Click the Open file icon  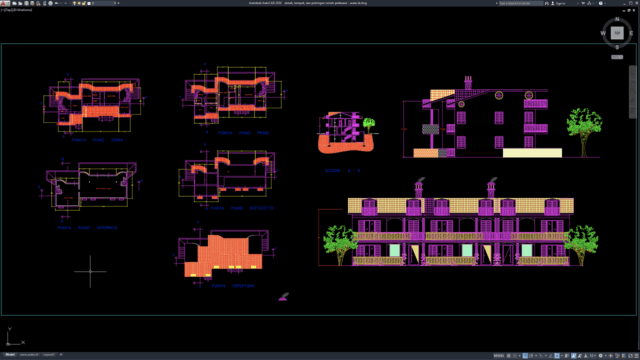20,3
